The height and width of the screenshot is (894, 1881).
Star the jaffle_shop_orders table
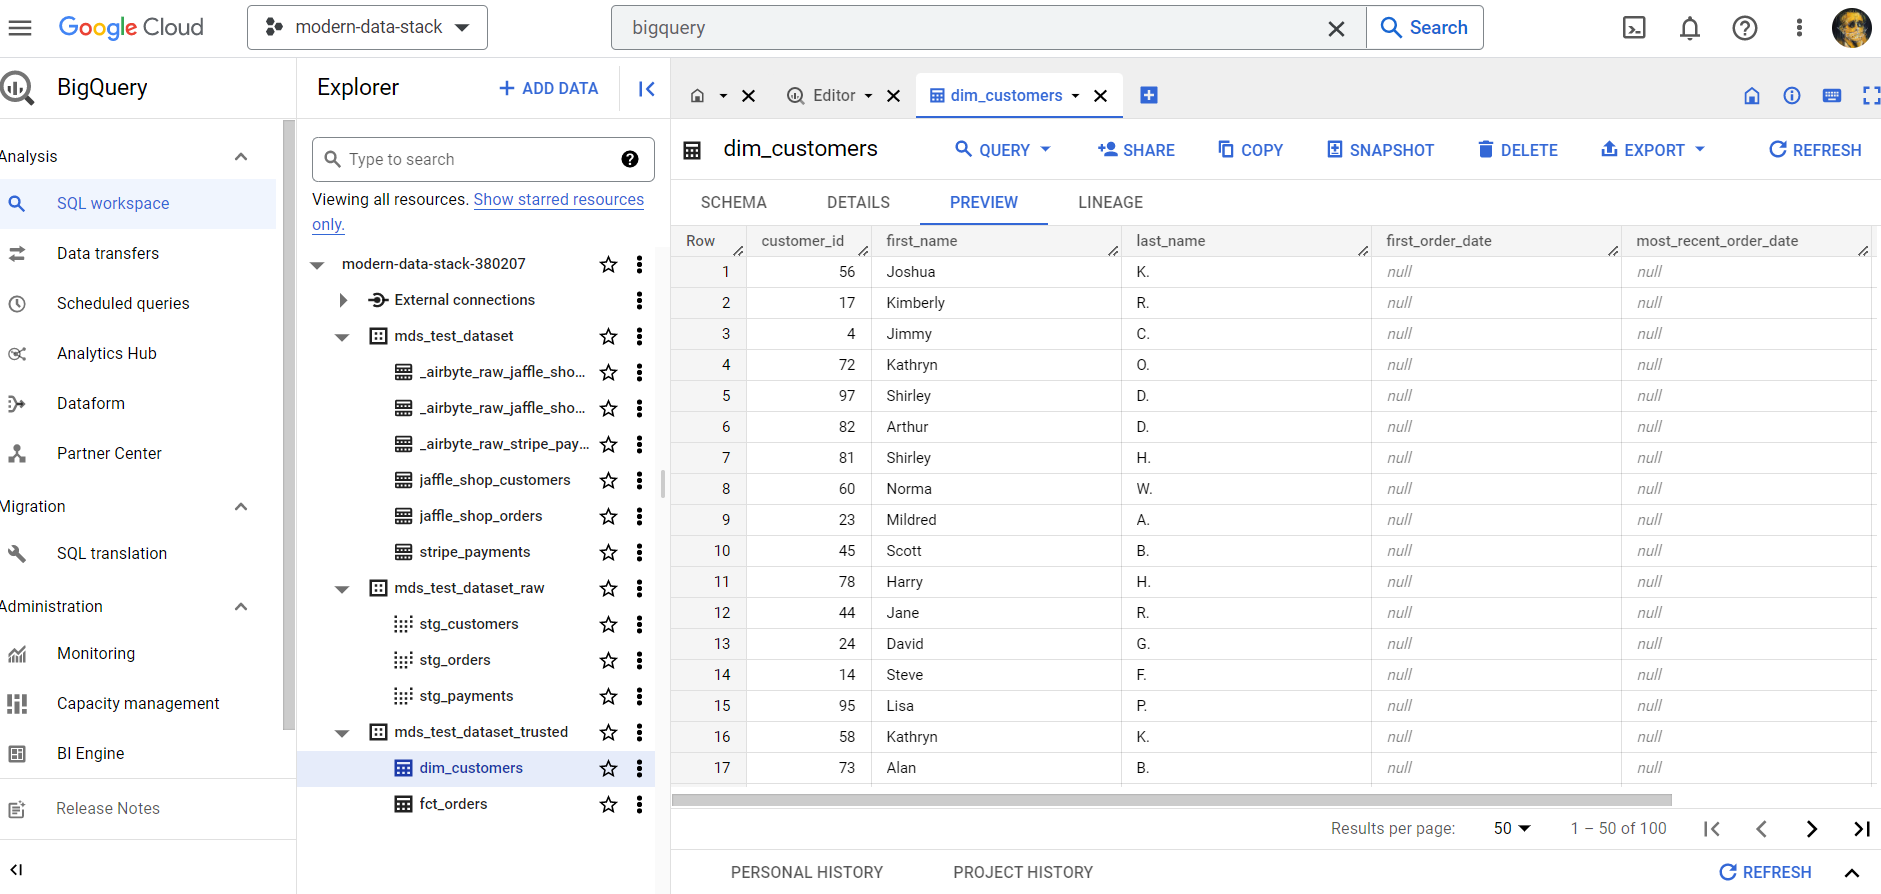click(x=608, y=516)
